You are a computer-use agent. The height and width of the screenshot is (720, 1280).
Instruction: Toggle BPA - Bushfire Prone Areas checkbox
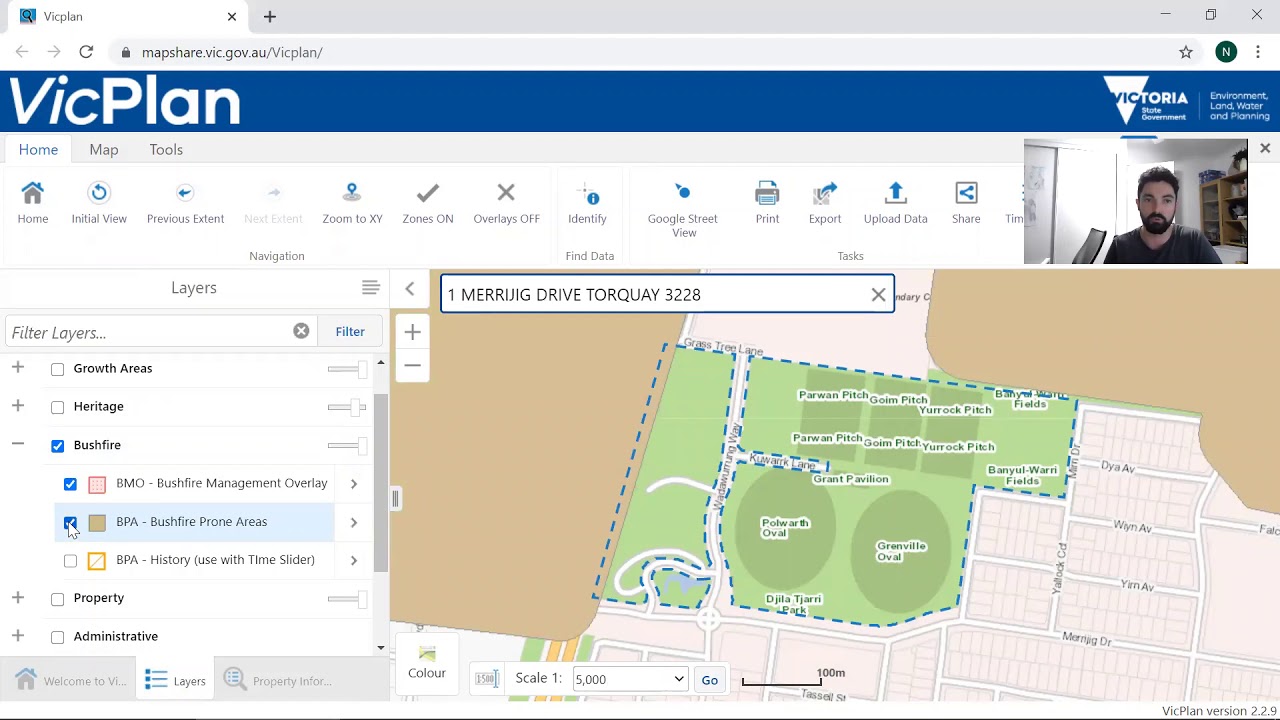(x=70, y=522)
